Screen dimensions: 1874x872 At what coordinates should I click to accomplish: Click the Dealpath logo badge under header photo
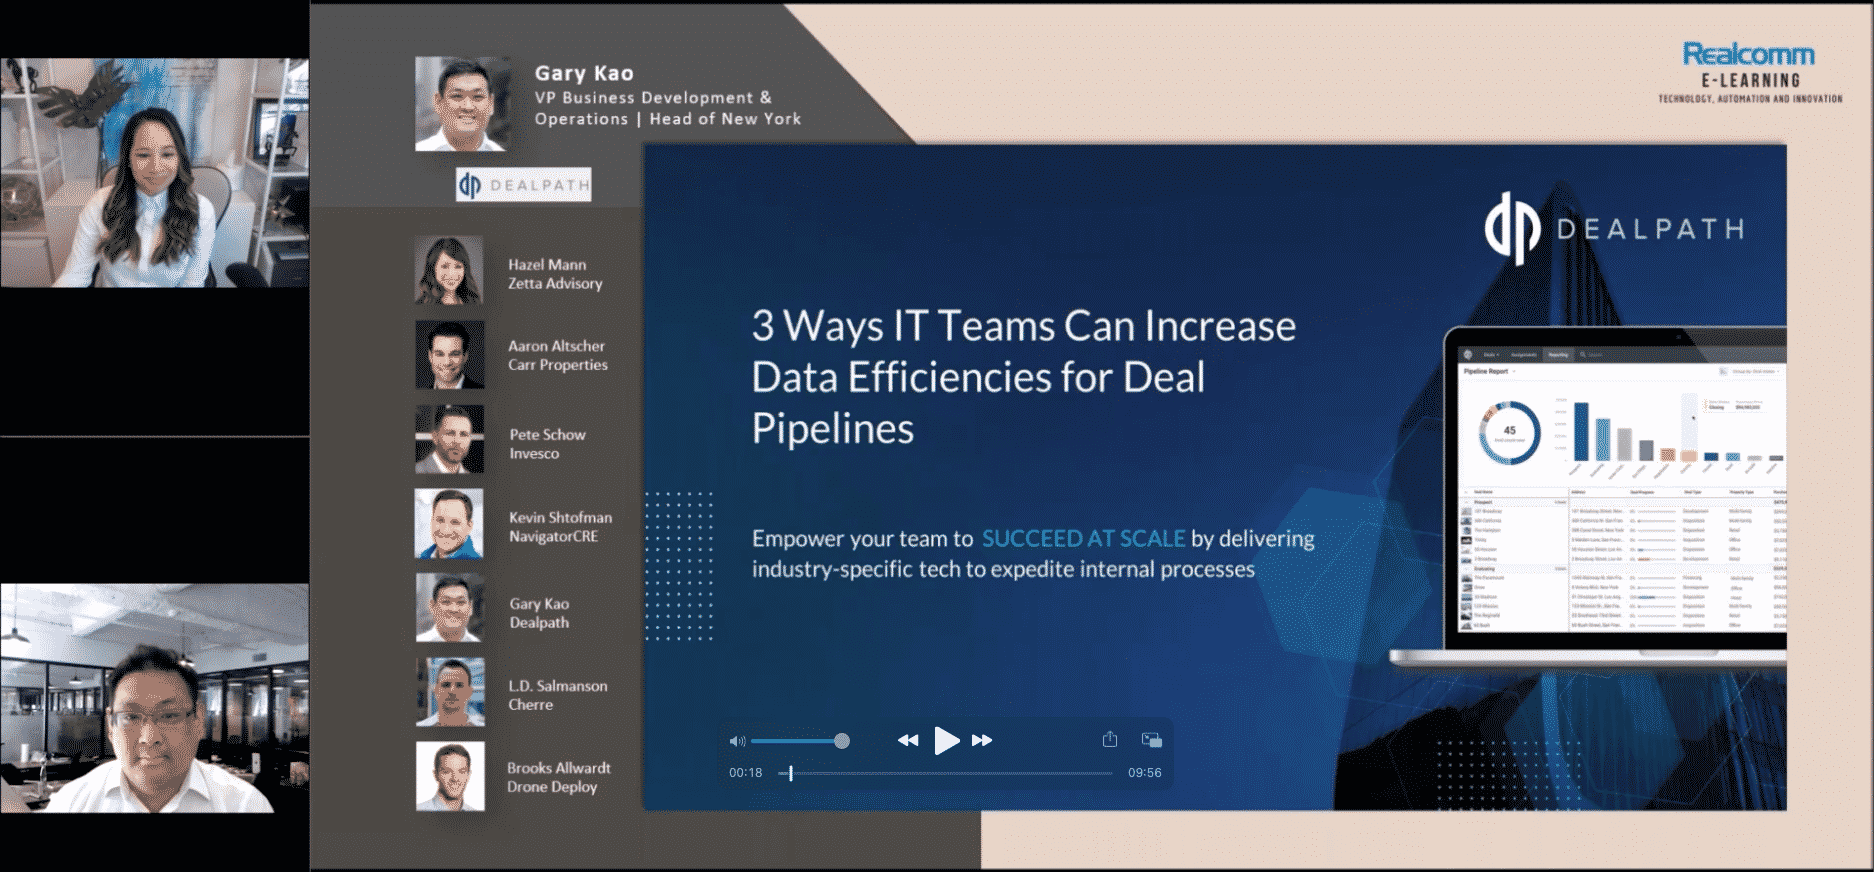523,185
